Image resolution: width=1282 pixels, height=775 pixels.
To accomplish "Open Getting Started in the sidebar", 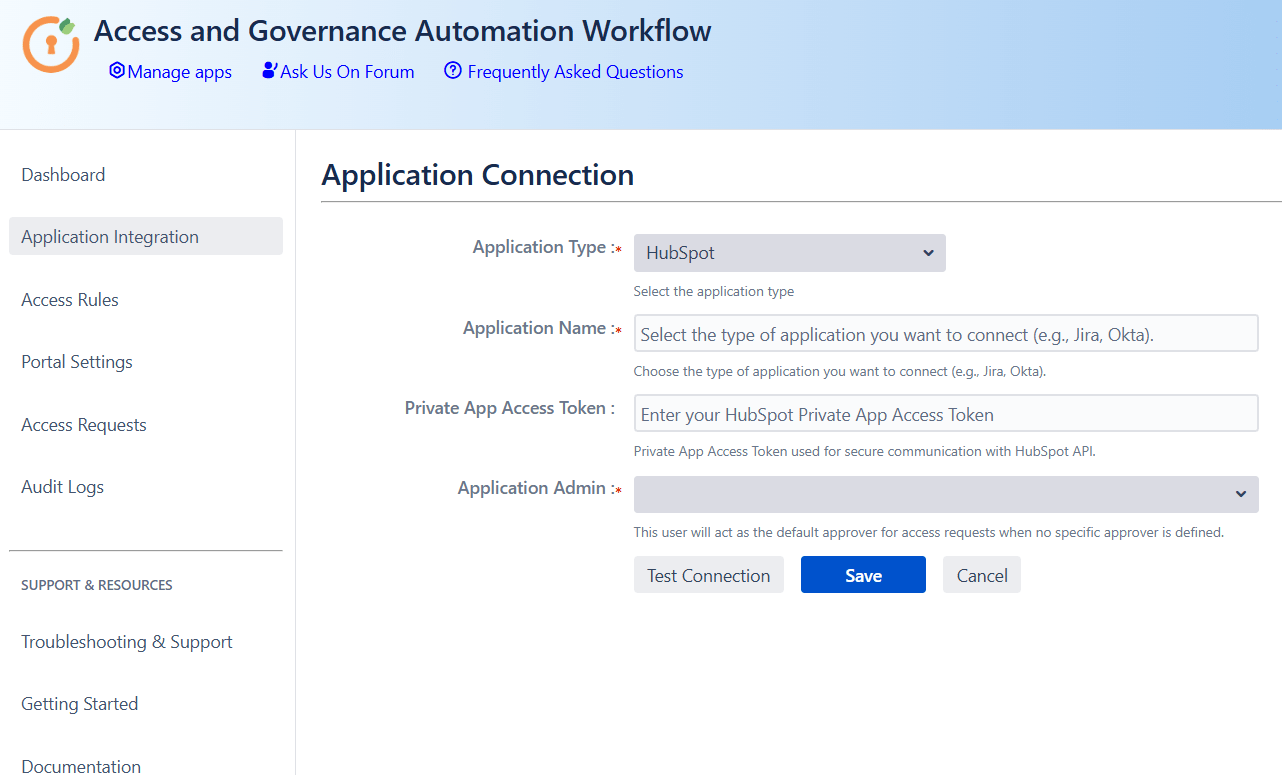I will click(x=80, y=704).
